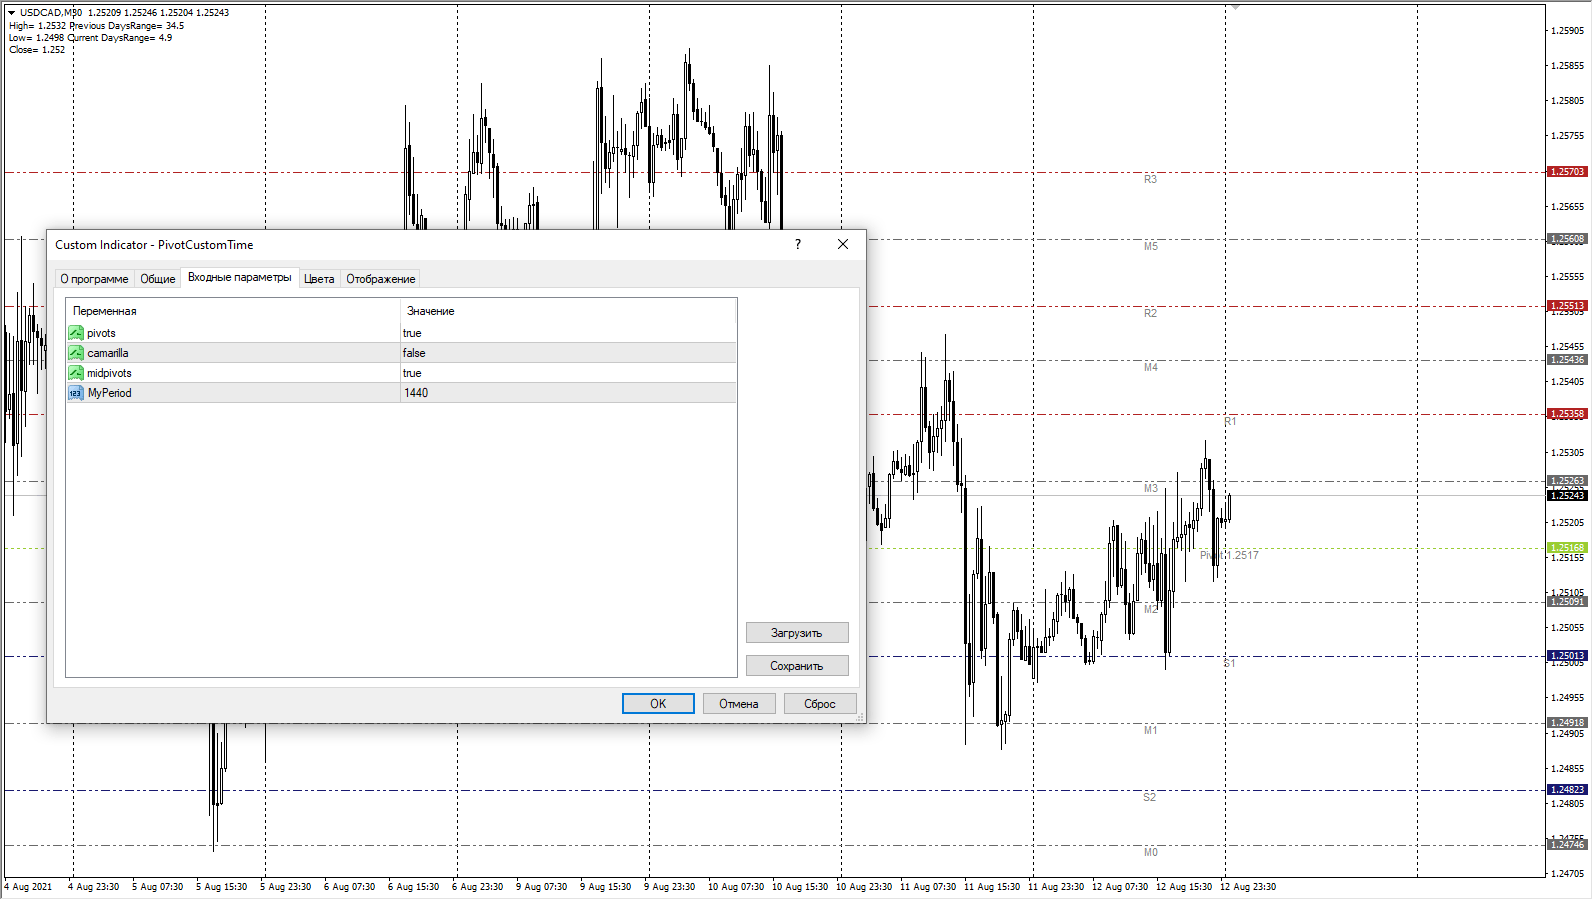Reset parameters with the Сброс button
The image size is (1593, 900).
point(819,704)
